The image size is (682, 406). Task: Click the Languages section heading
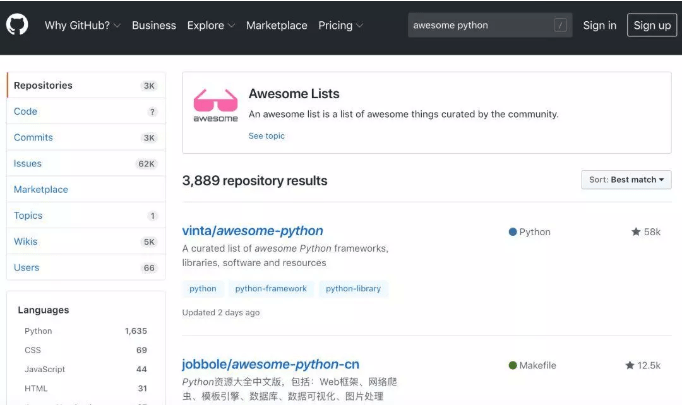(43, 310)
